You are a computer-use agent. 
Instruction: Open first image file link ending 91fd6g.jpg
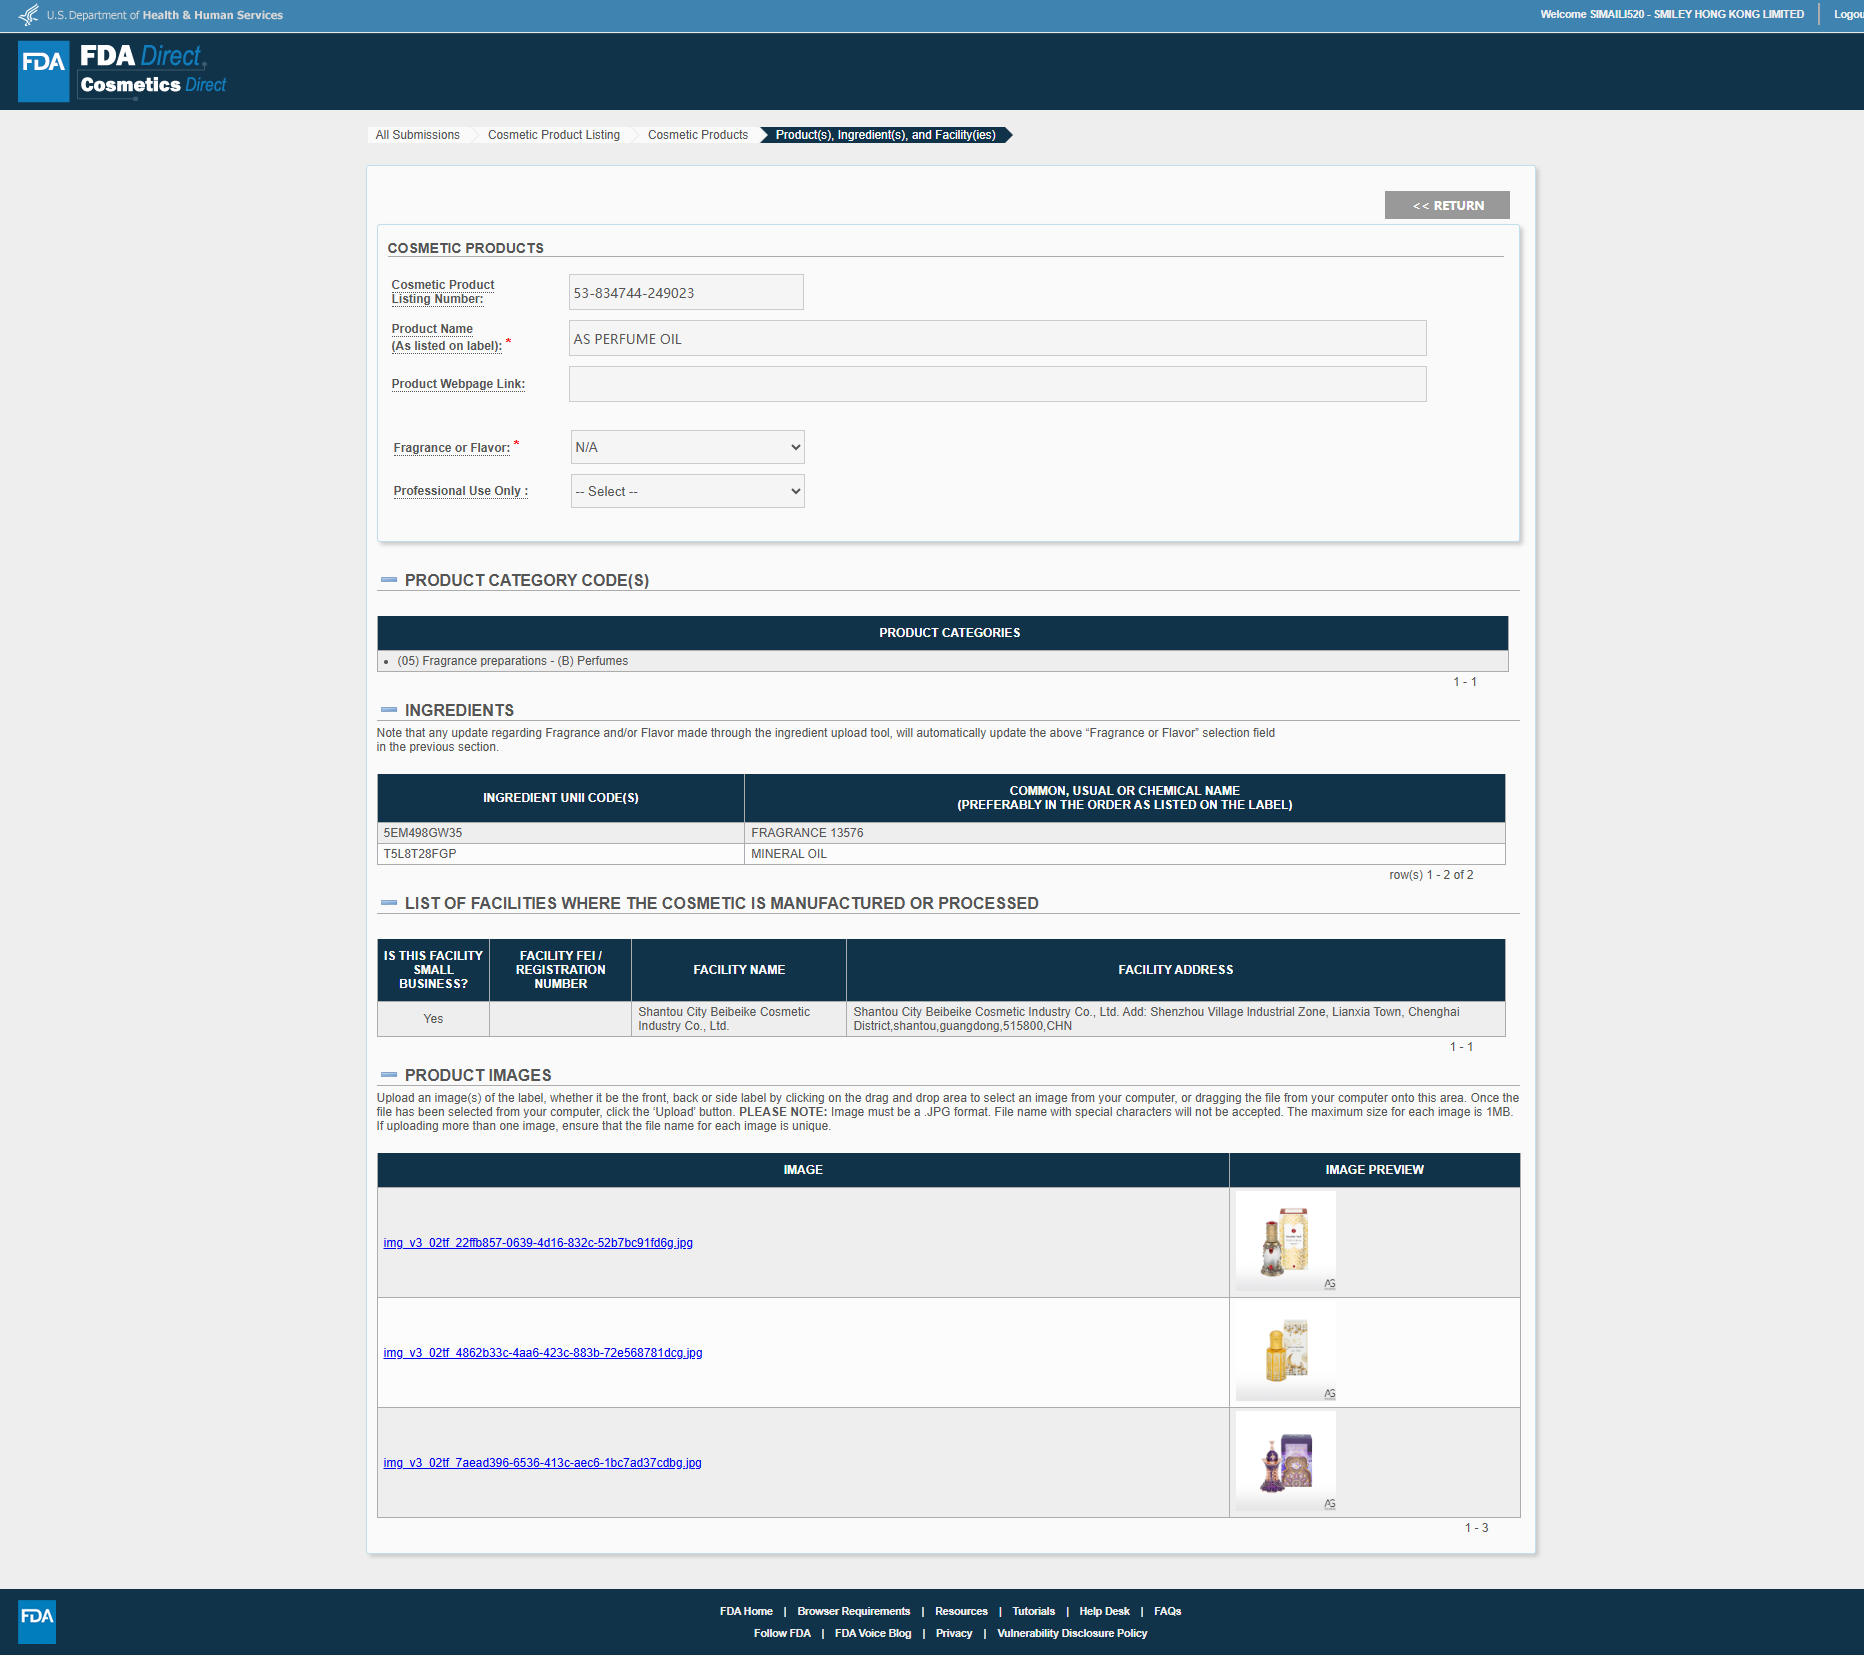(x=538, y=1243)
